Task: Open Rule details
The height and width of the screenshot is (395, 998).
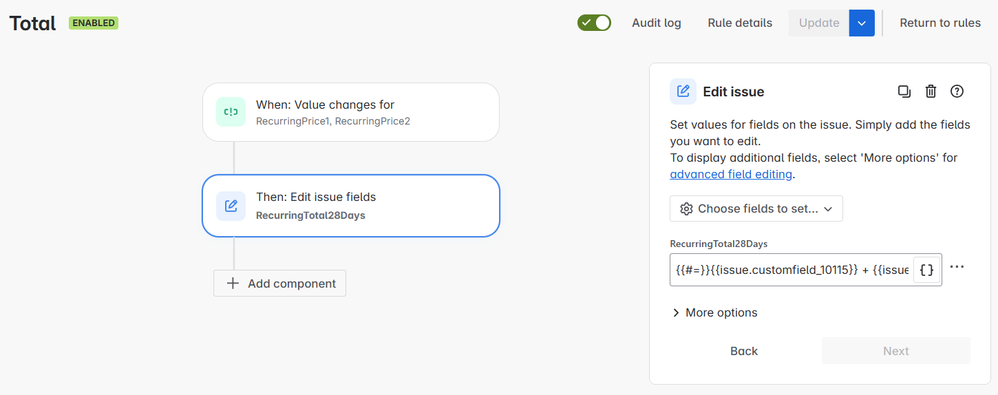Action: click(x=740, y=23)
